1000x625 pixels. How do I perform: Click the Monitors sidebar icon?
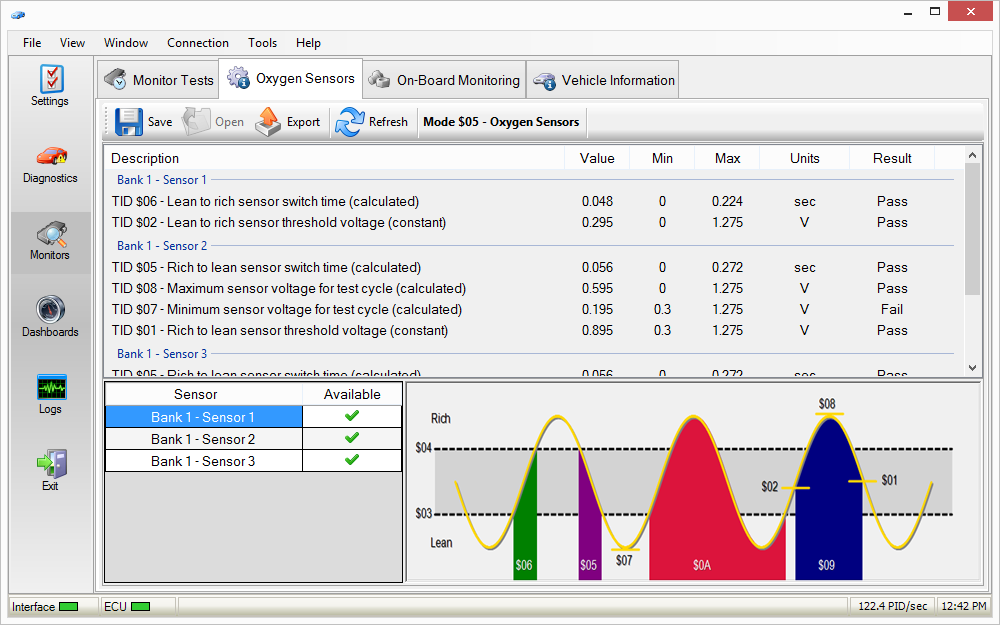pyautogui.click(x=50, y=234)
